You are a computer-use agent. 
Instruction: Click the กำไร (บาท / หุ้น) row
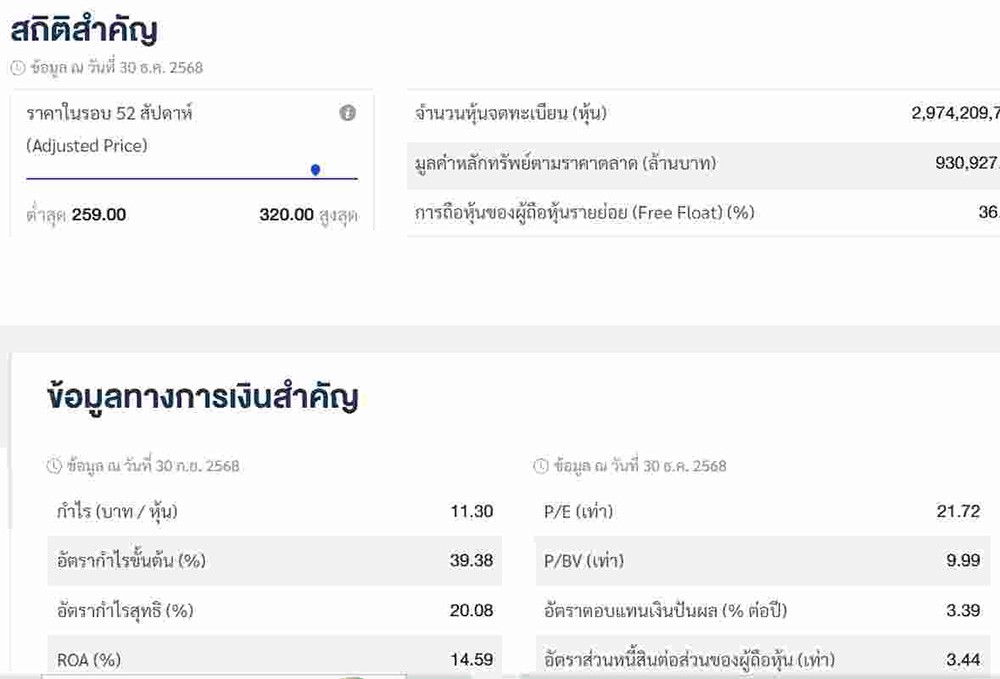tap(118, 511)
